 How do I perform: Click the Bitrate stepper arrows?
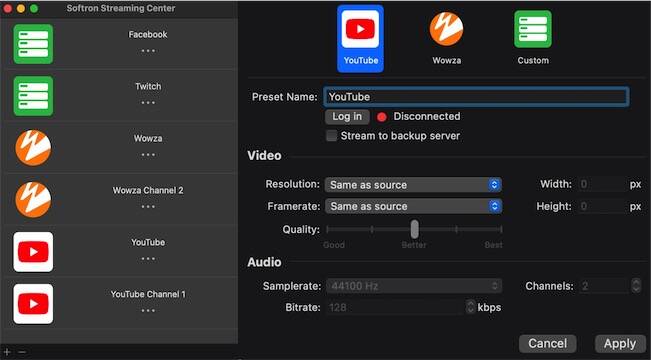(470, 307)
